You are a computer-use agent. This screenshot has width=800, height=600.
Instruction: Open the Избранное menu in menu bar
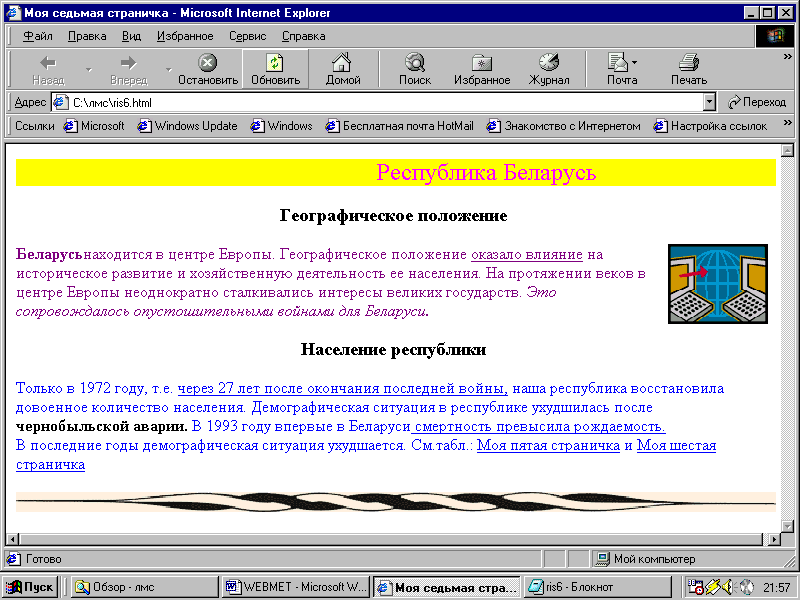tap(185, 36)
